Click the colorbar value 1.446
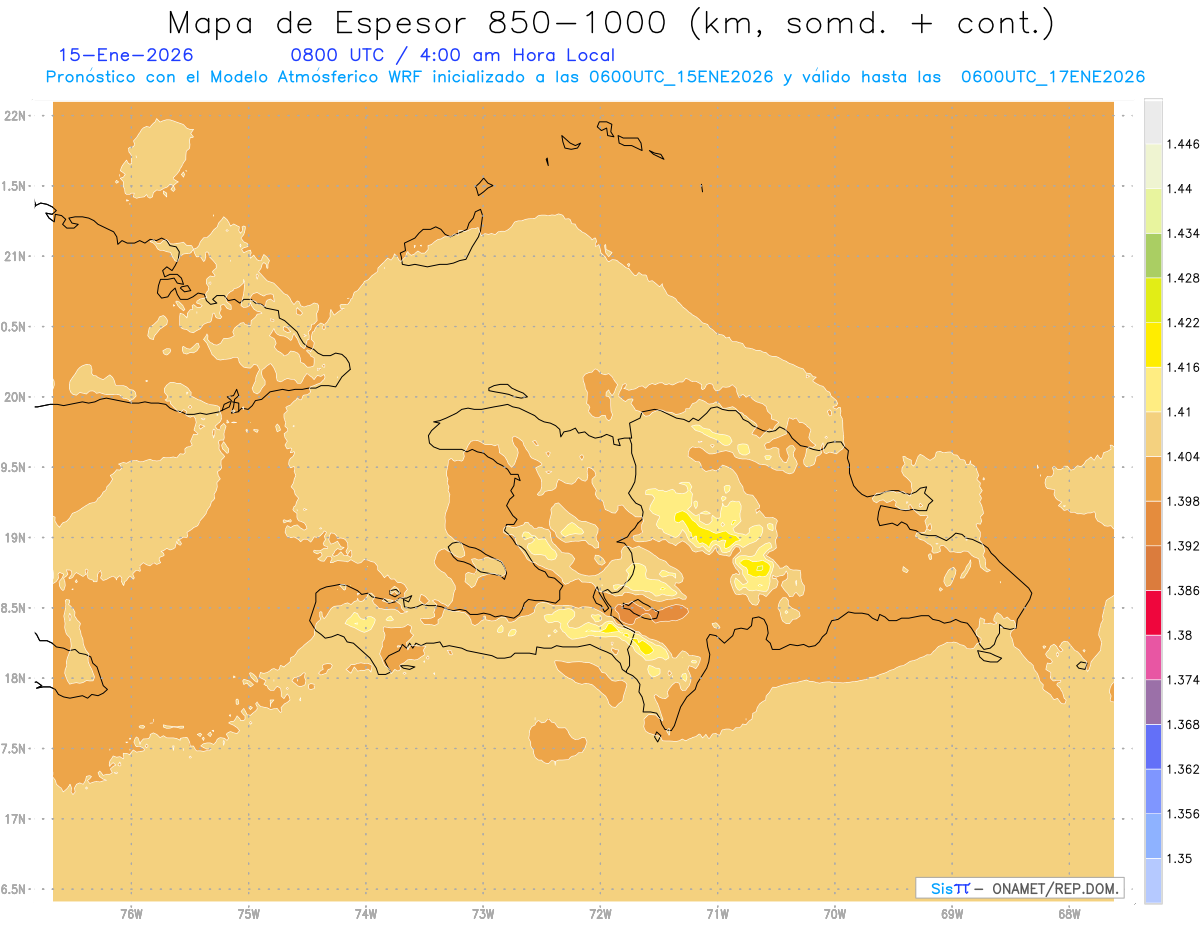This screenshot has height=927, width=1200. (1183, 144)
